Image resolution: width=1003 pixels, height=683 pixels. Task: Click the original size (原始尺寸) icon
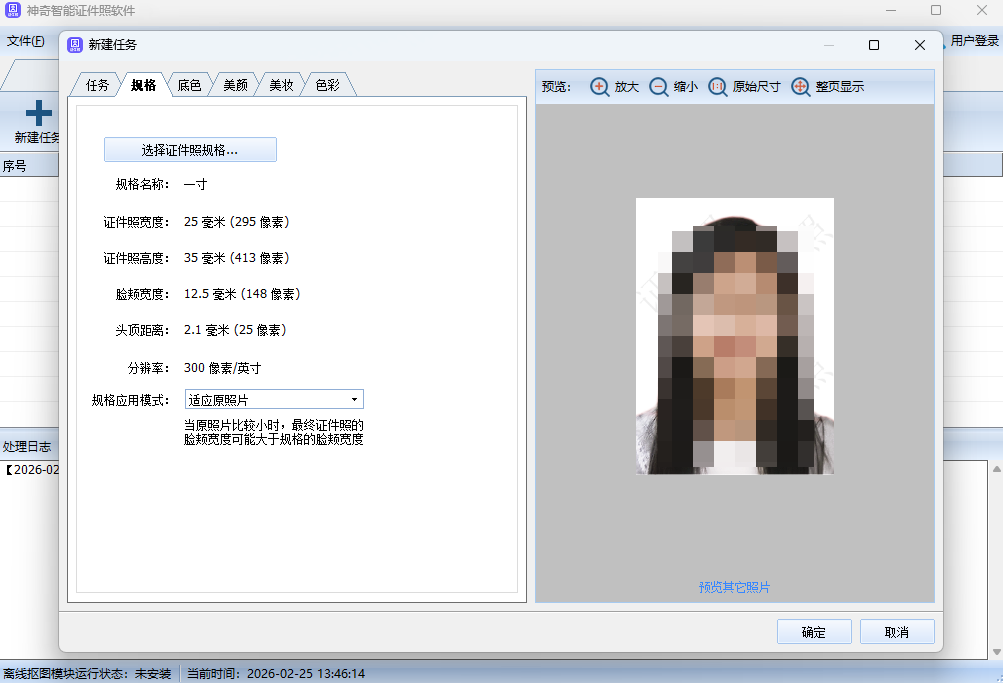pyautogui.click(x=718, y=87)
